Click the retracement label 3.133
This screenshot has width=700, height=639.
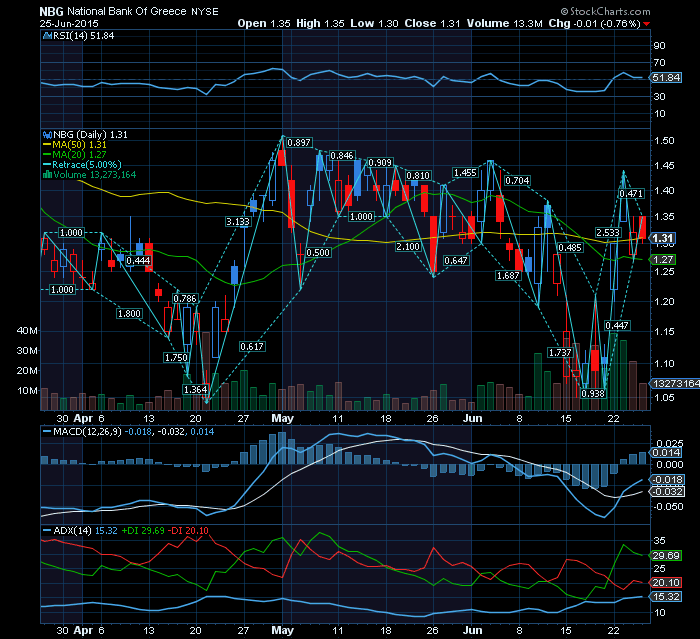(x=238, y=221)
